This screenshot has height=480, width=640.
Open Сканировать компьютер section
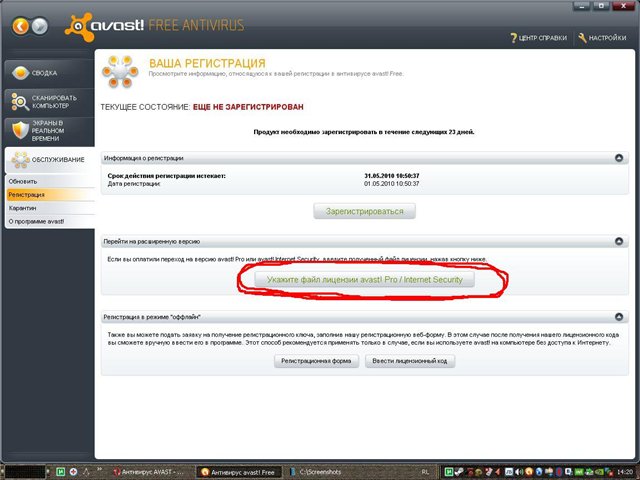49,102
